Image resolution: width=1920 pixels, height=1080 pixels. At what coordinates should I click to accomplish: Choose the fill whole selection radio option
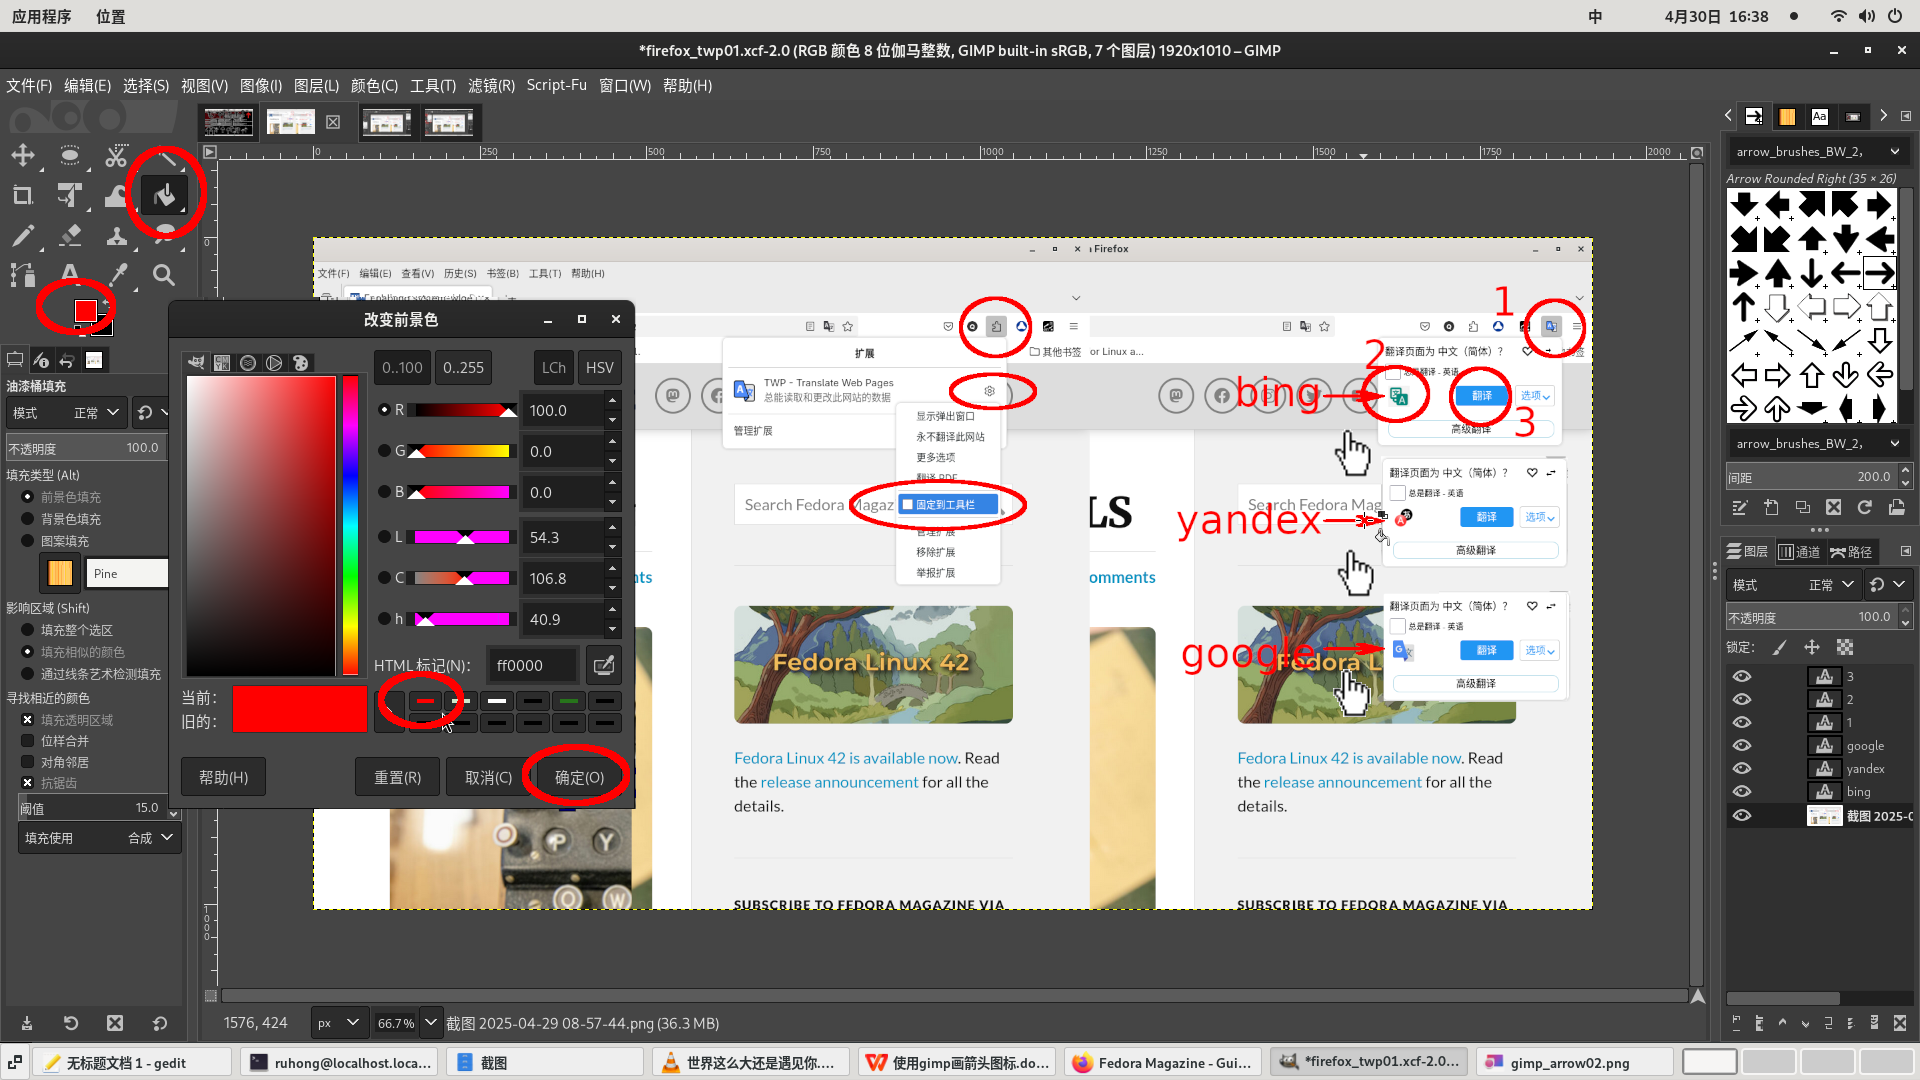(x=28, y=630)
